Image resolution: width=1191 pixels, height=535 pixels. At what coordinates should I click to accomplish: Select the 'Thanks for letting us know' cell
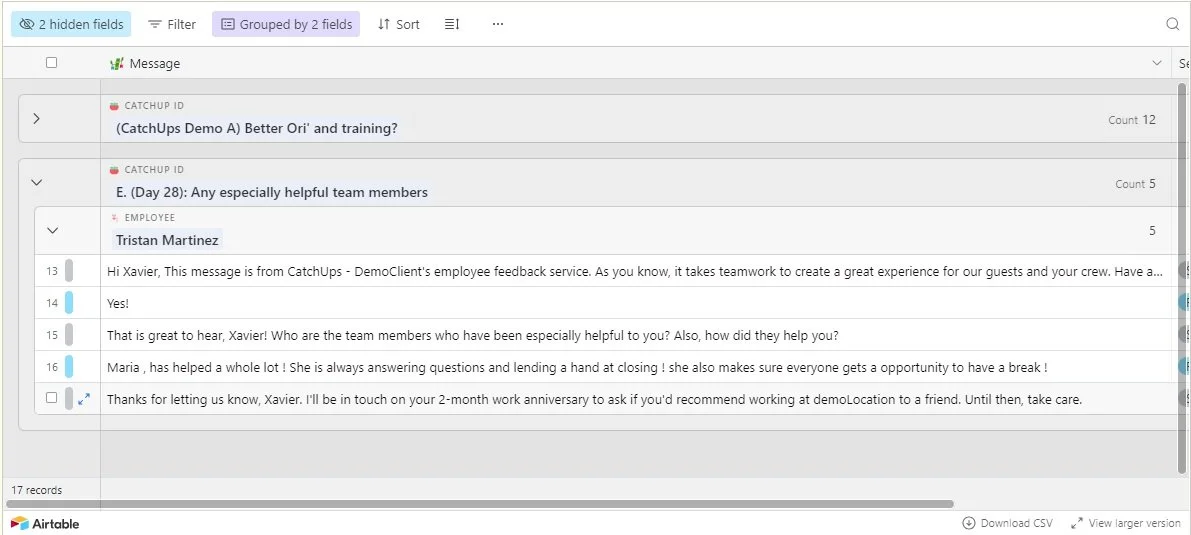pyautogui.click(x=635, y=399)
